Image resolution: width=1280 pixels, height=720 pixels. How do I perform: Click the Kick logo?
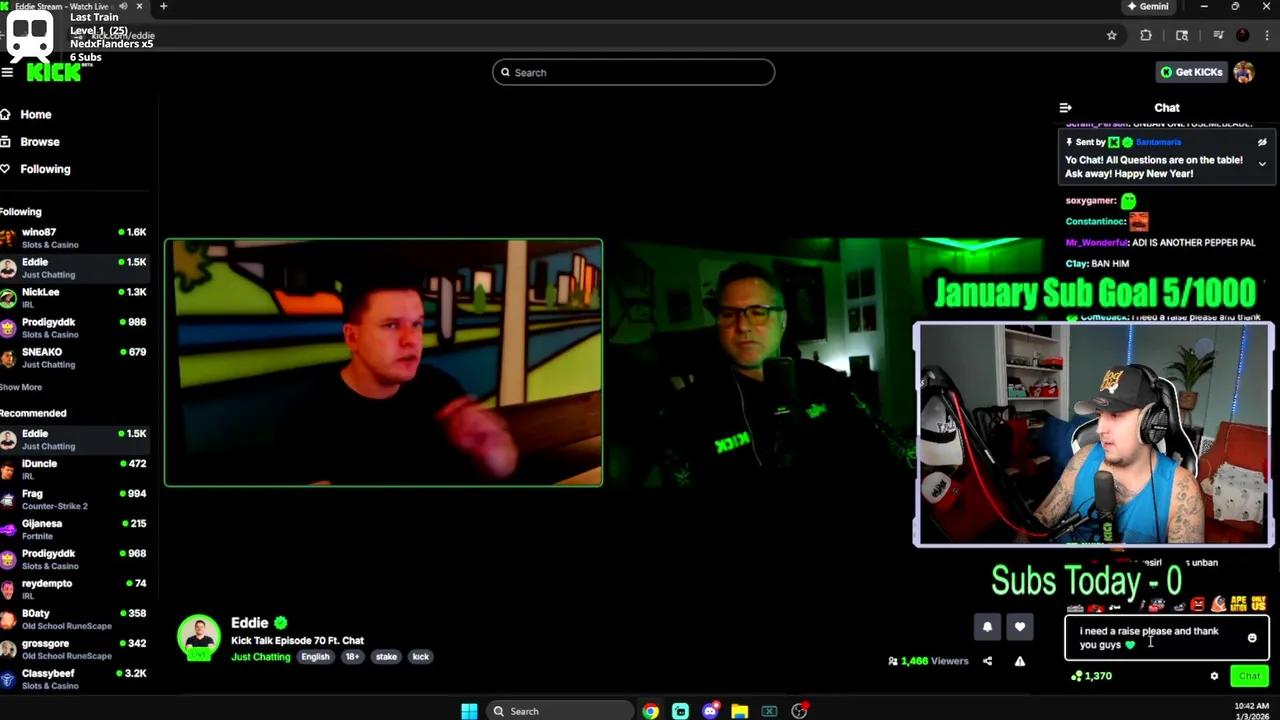(54, 73)
